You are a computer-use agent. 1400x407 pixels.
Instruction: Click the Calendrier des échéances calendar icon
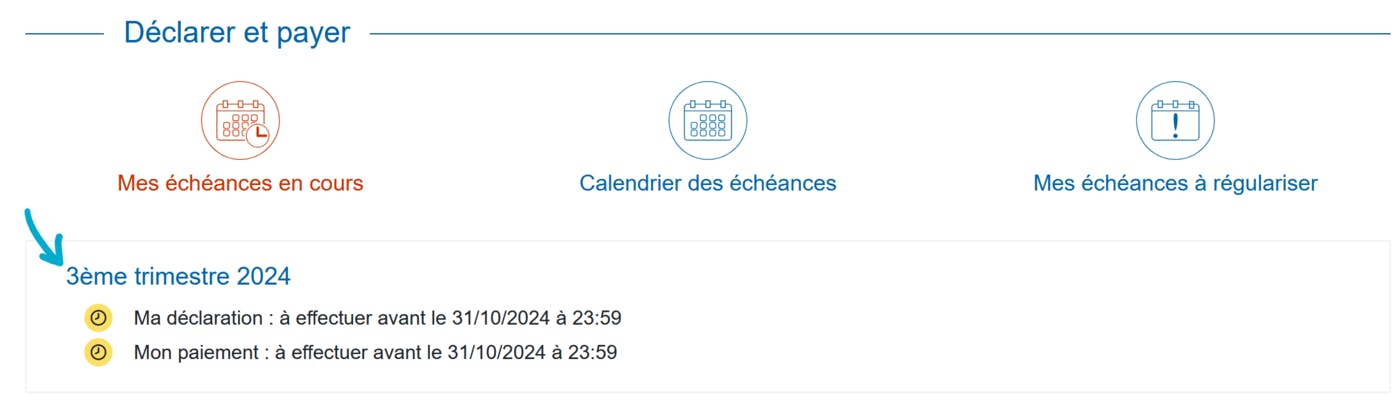tap(708, 121)
